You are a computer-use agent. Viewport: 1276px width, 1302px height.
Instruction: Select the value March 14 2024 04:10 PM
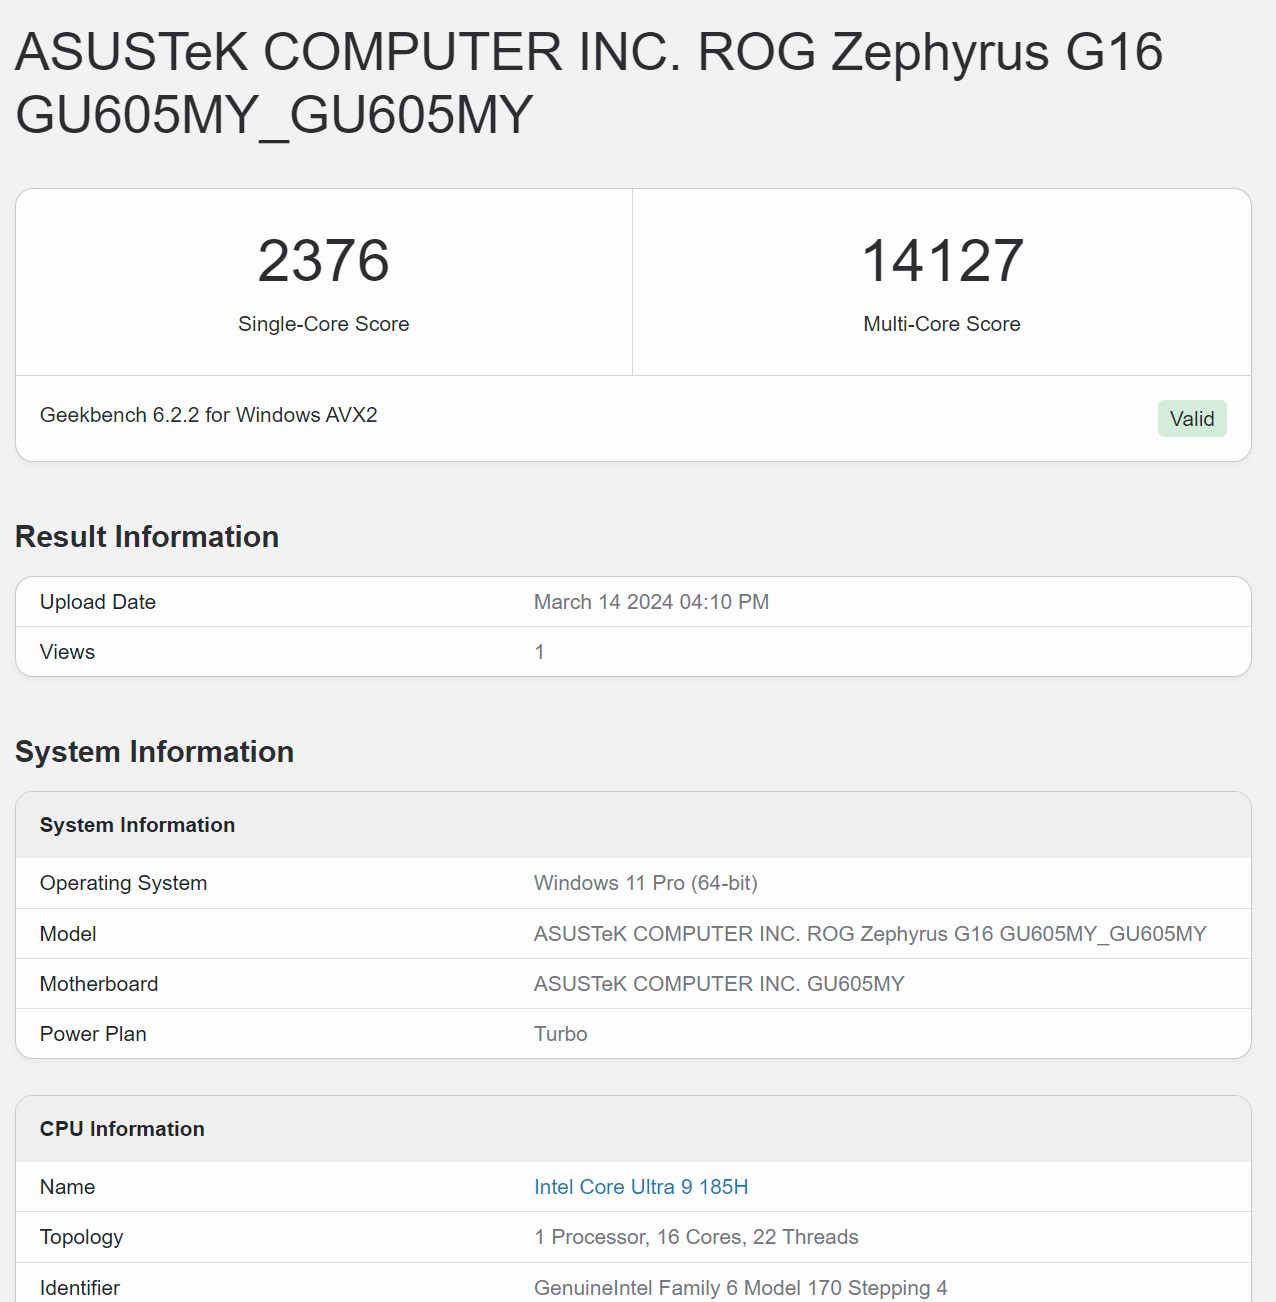point(651,602)
